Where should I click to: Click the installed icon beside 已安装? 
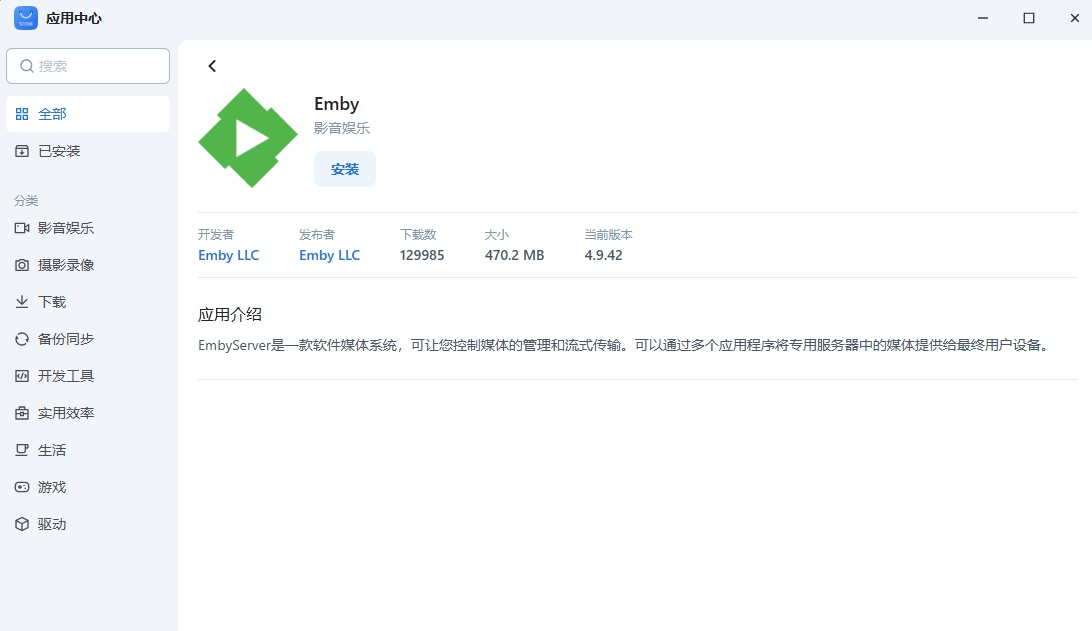coord(22,151)
